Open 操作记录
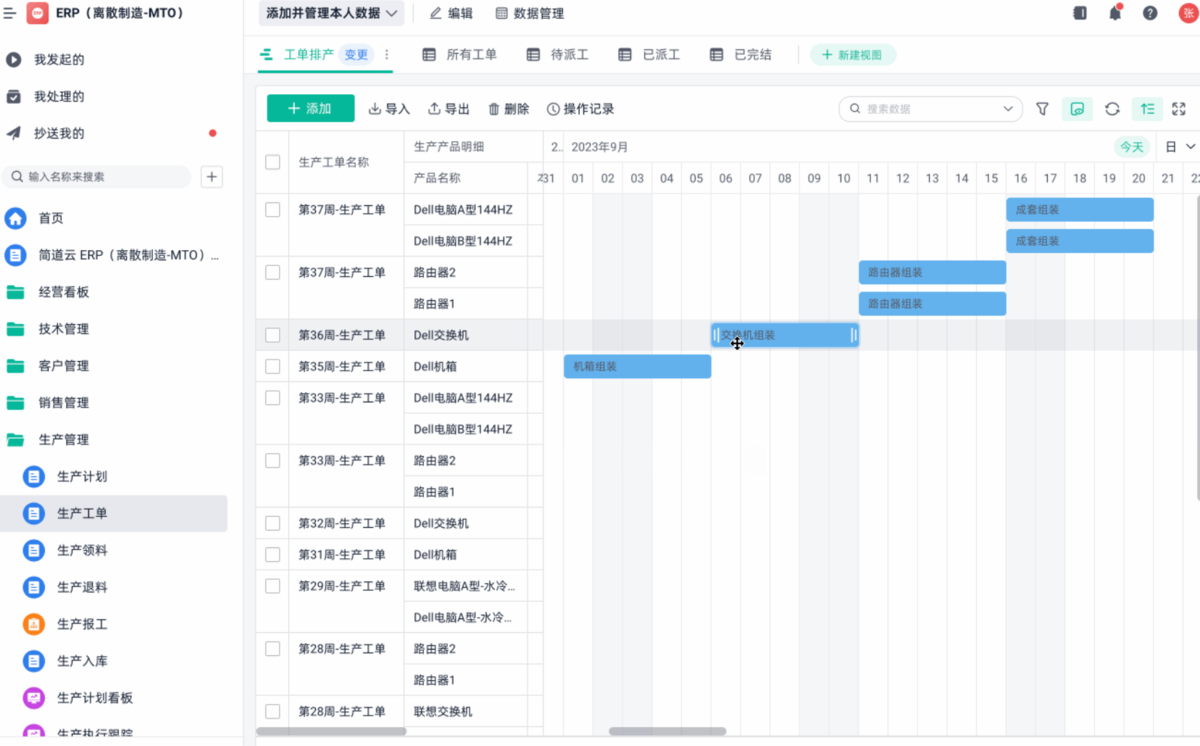This screenshot has height=746, width=1200. (581, 109)
